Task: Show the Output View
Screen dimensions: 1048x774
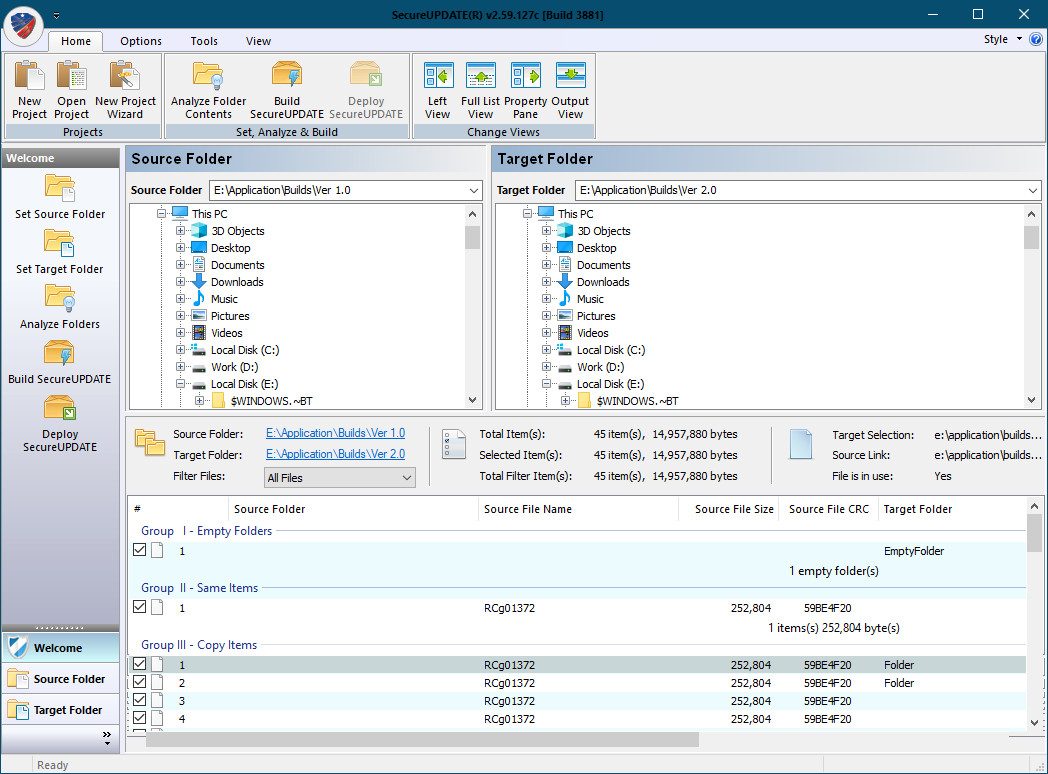Action: click(570, 90)
